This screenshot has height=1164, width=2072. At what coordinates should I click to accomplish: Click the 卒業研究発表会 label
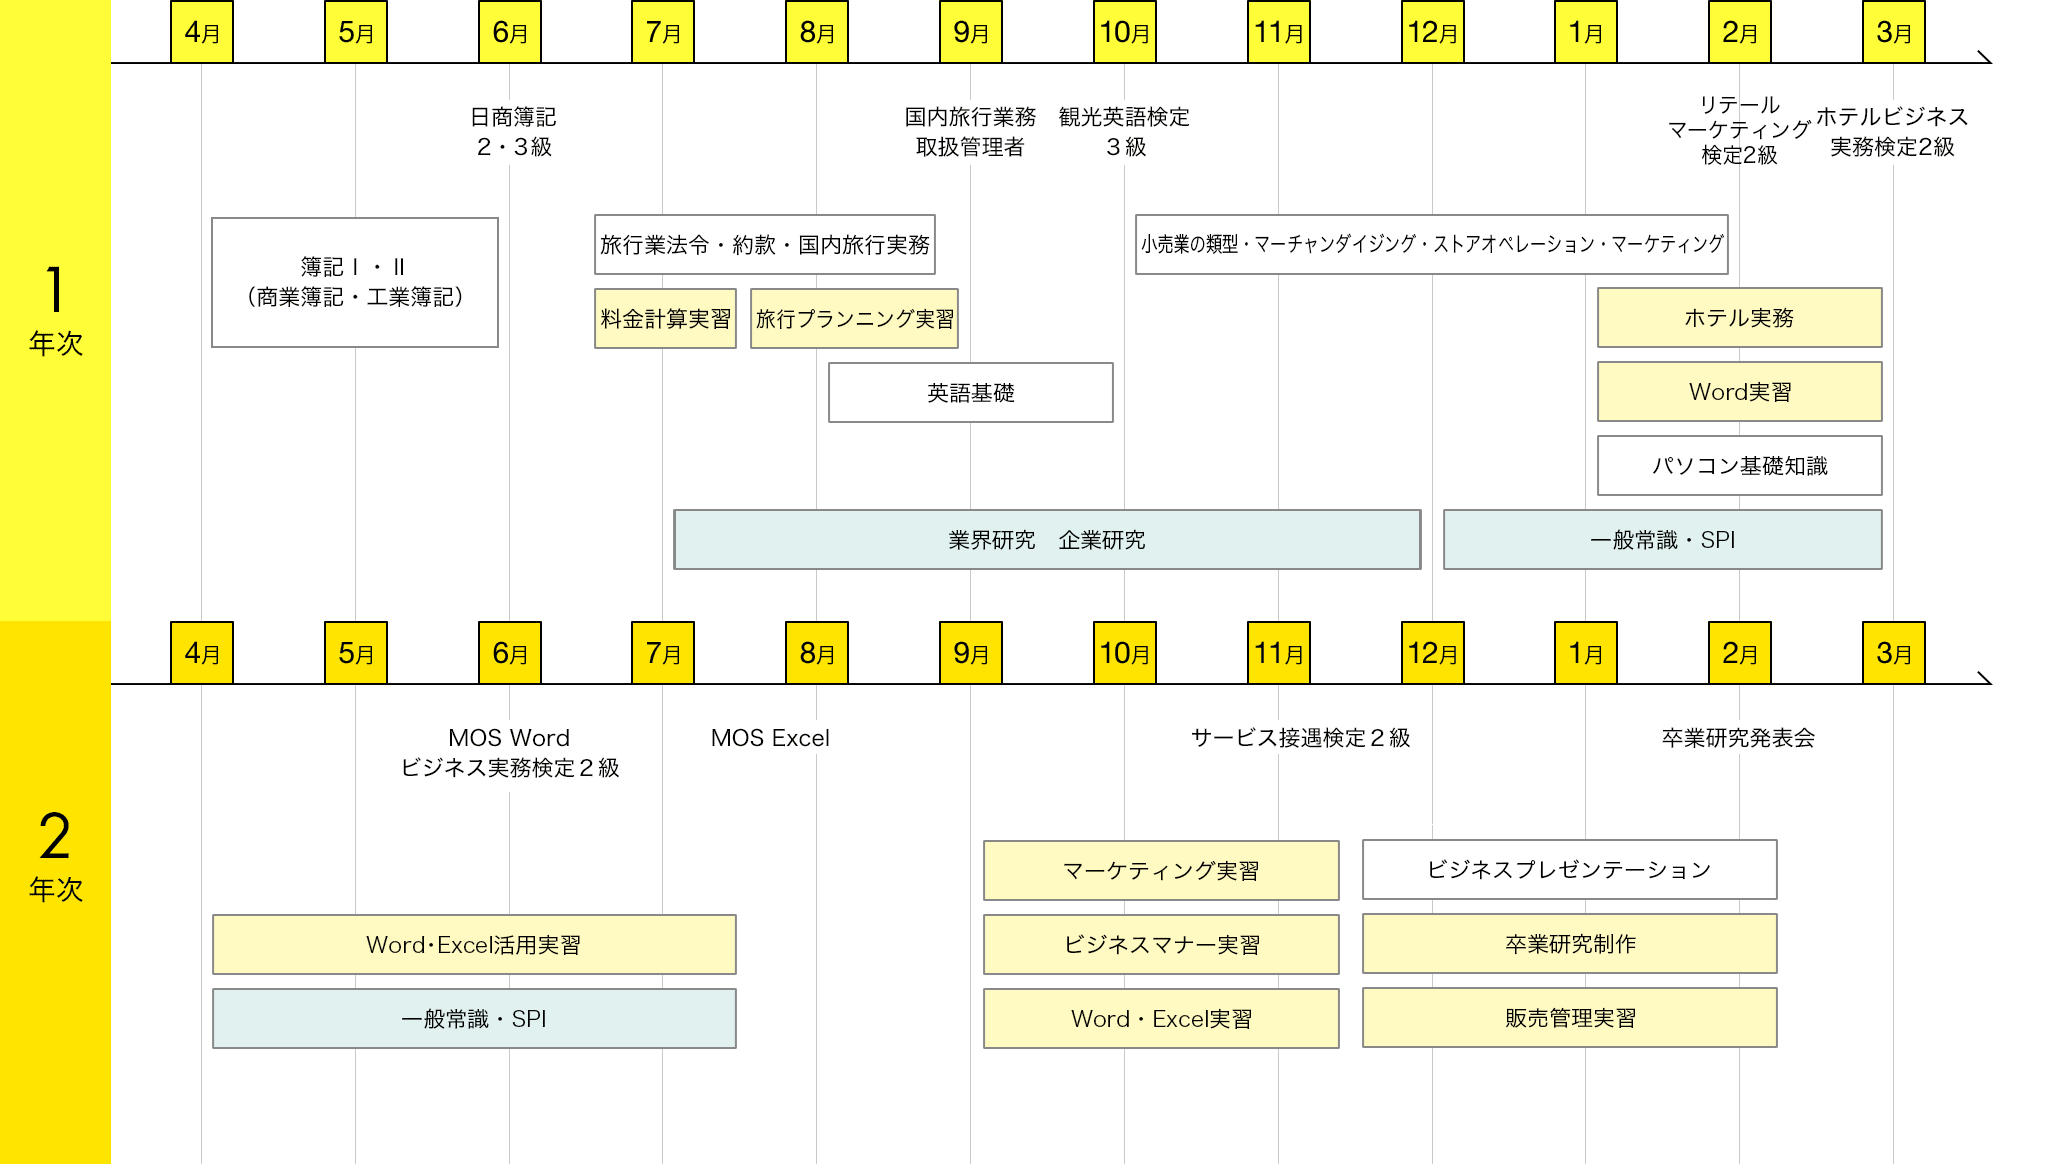click(1738, 738)
